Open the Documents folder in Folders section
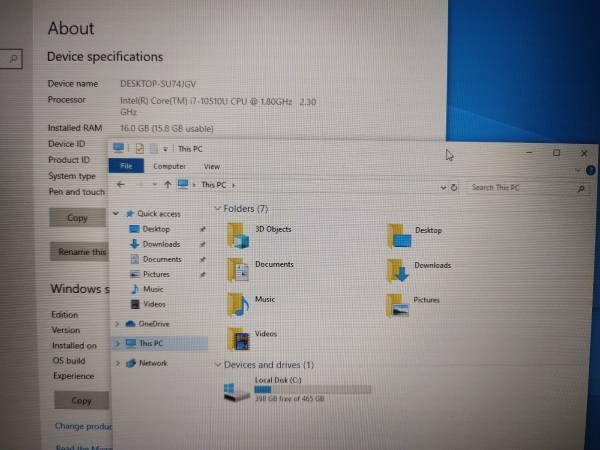 point(238,270)
